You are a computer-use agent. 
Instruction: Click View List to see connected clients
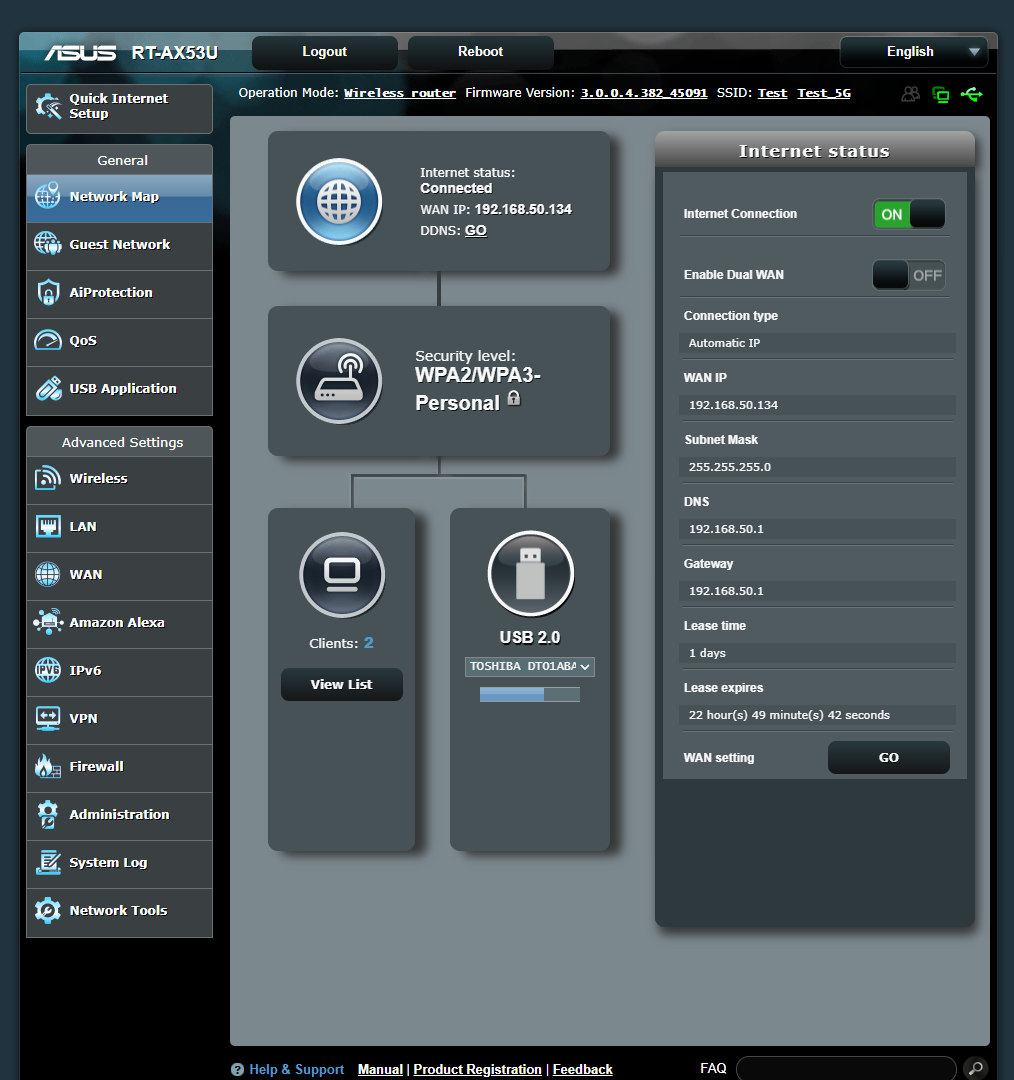(x=341, y=684)
